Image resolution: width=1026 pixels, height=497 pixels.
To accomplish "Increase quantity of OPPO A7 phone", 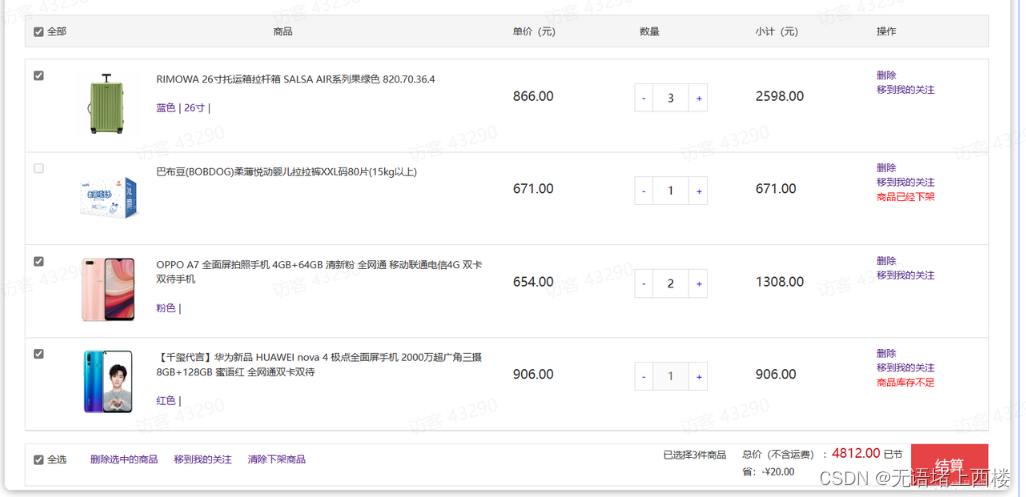I will point(698,284).
